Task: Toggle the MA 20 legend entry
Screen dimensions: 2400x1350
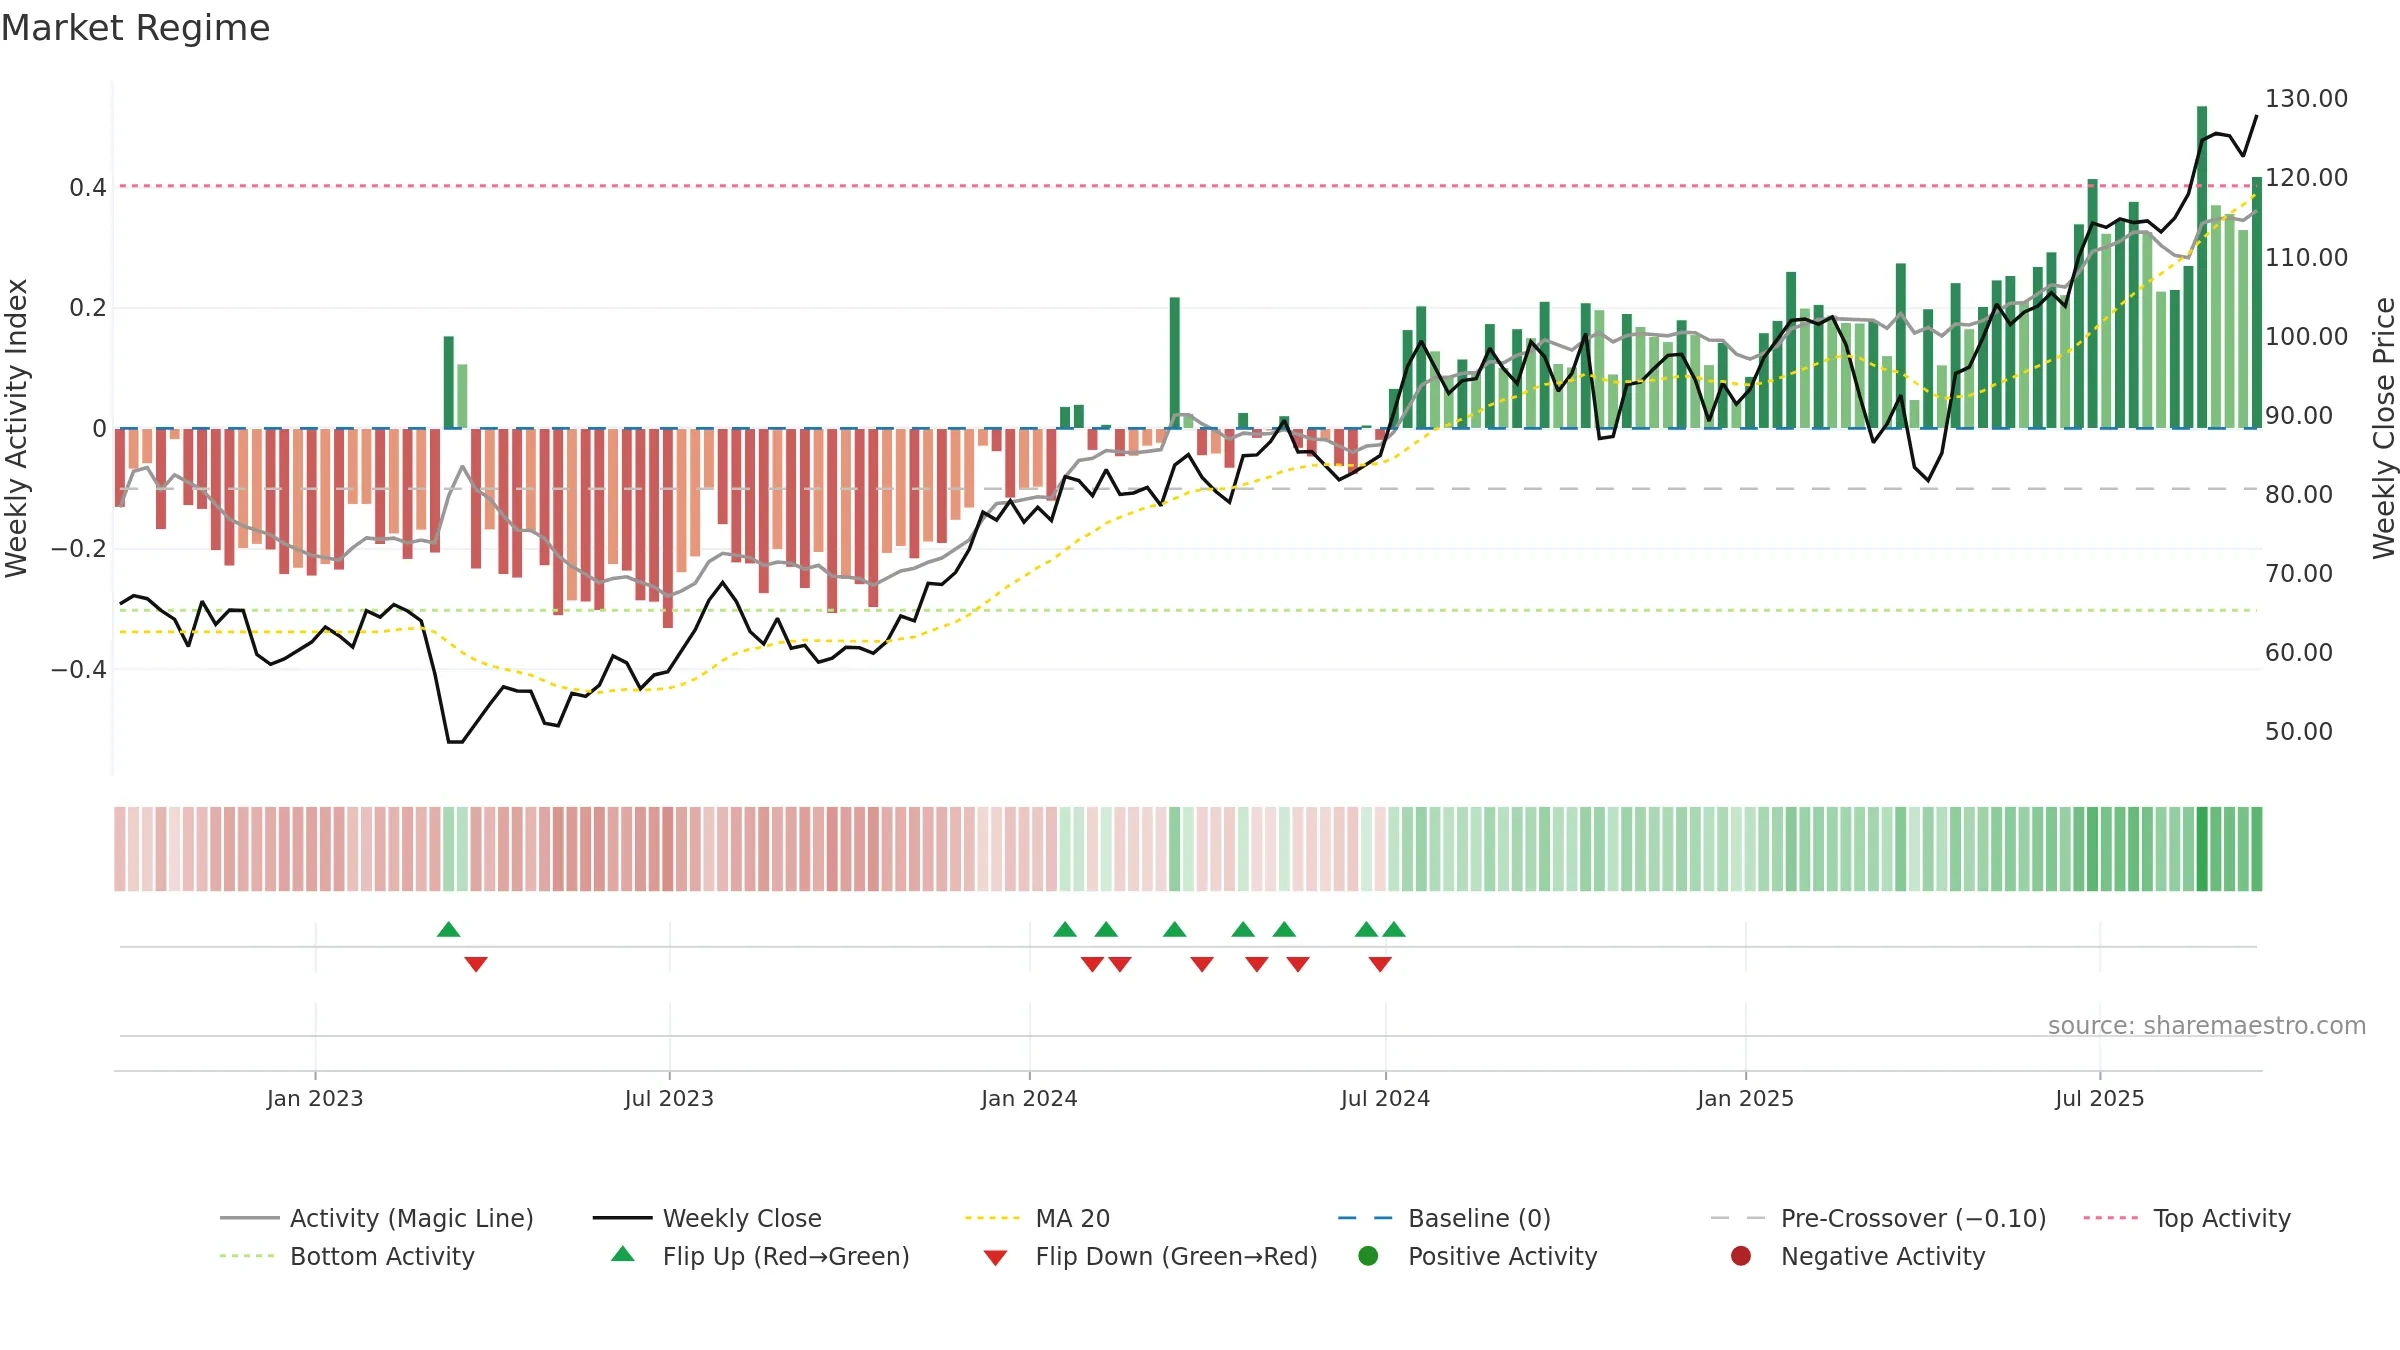Action: tap(1037, 1218)
